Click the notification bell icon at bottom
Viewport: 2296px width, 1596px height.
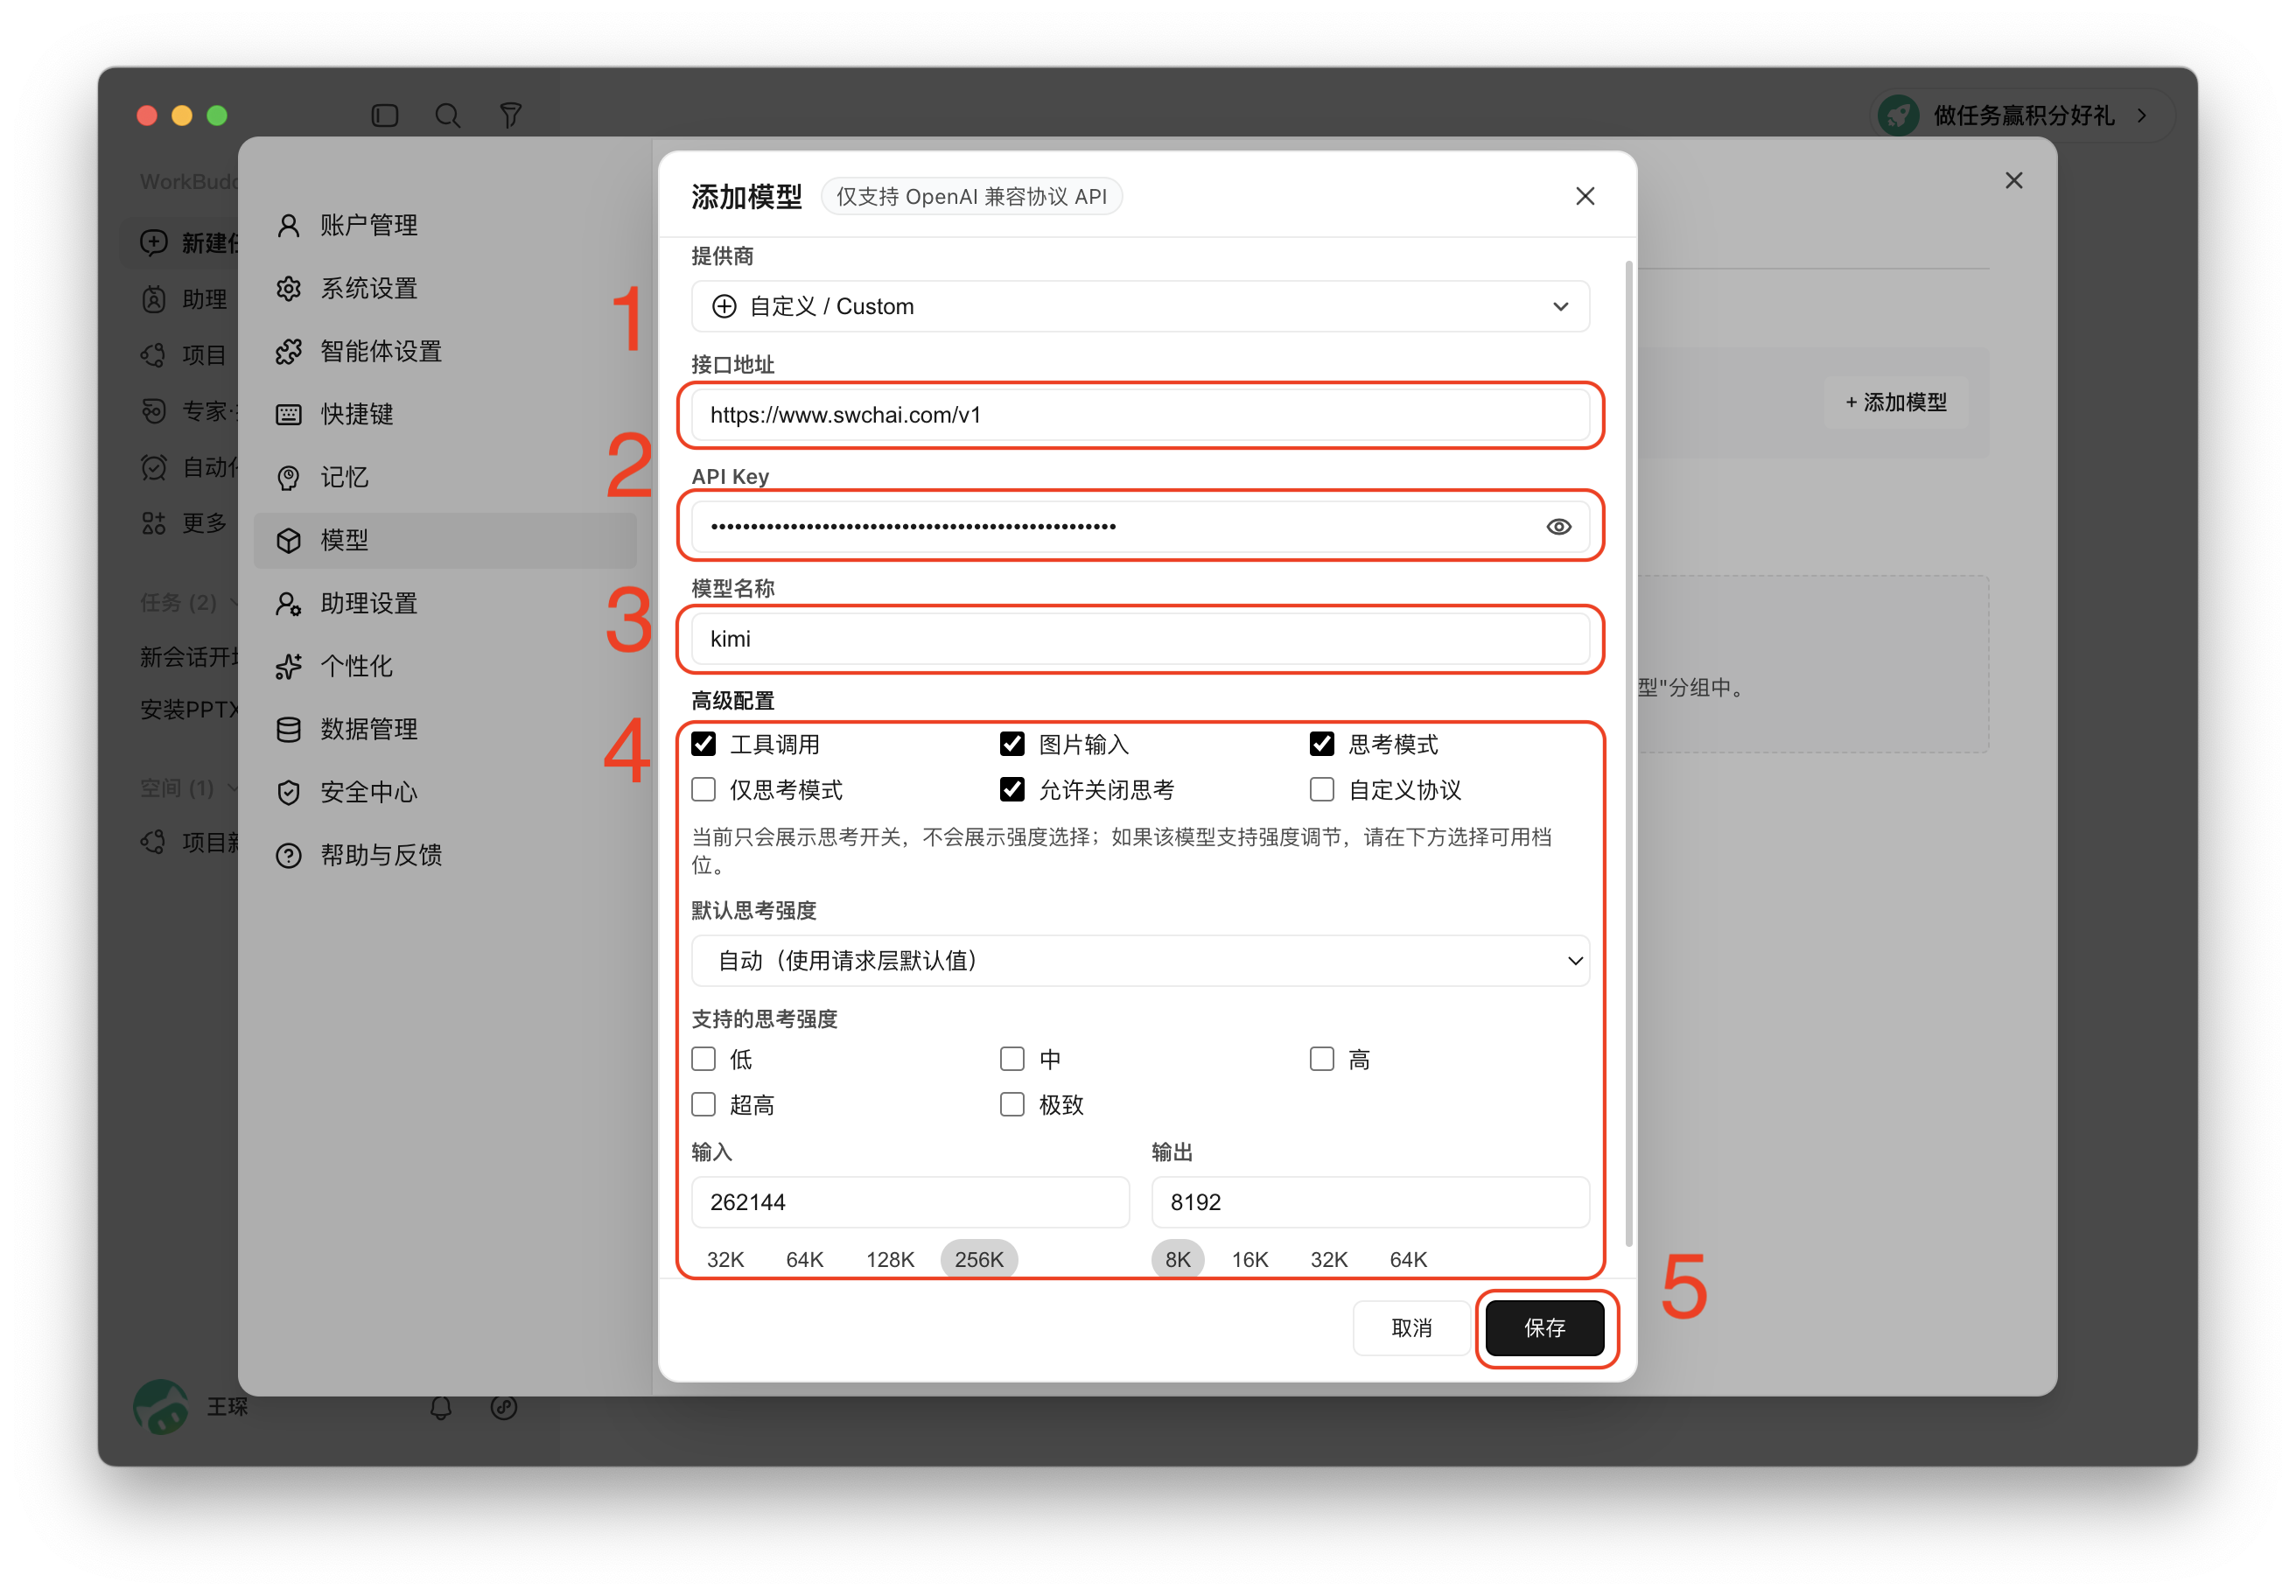click(440, 1407)
